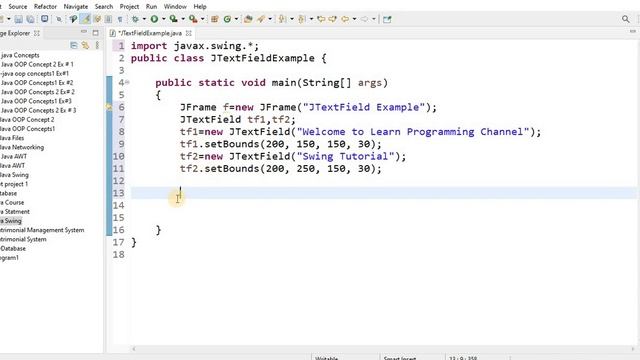The image size is (640, 360).
Task: Select the highlighted Java Swing project
Action: click(11, 221)
